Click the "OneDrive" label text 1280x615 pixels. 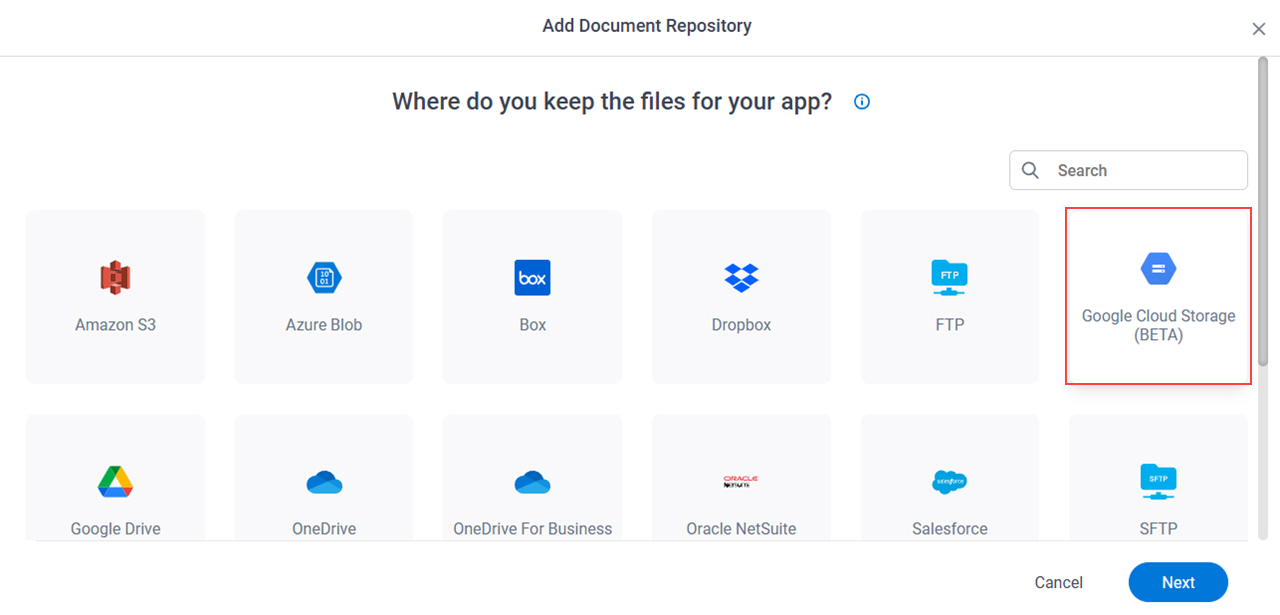[x=324, y=529]
